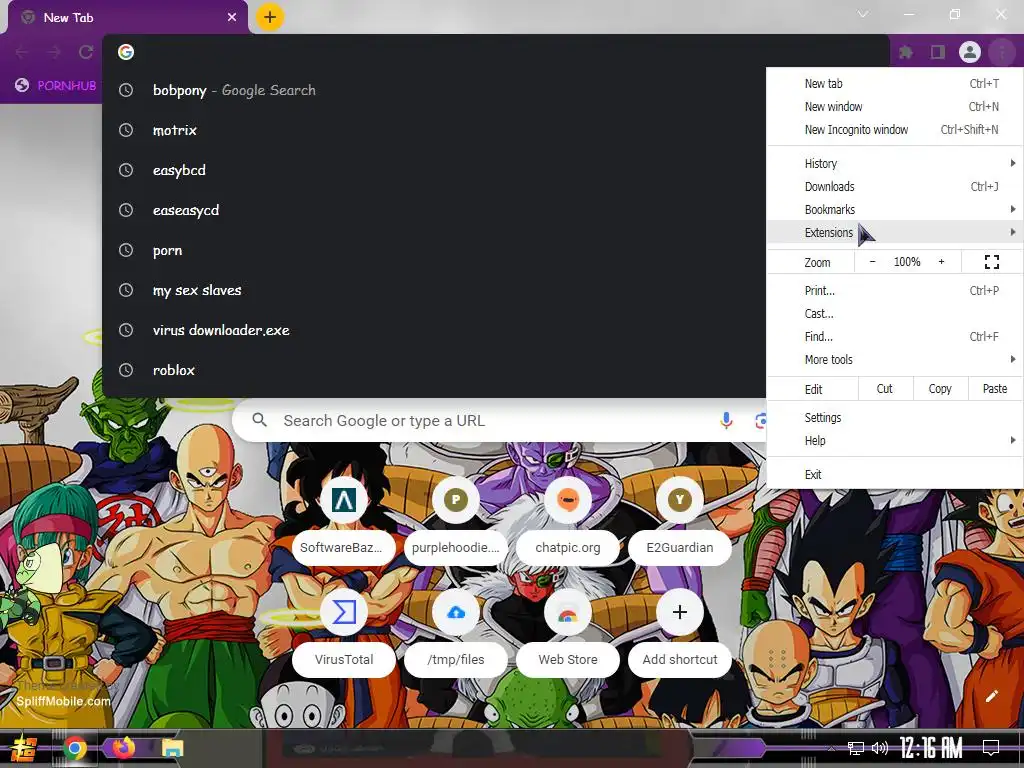Expand the Help submenu
This screenshot has width=1024, height=768.
coord(895,440)
